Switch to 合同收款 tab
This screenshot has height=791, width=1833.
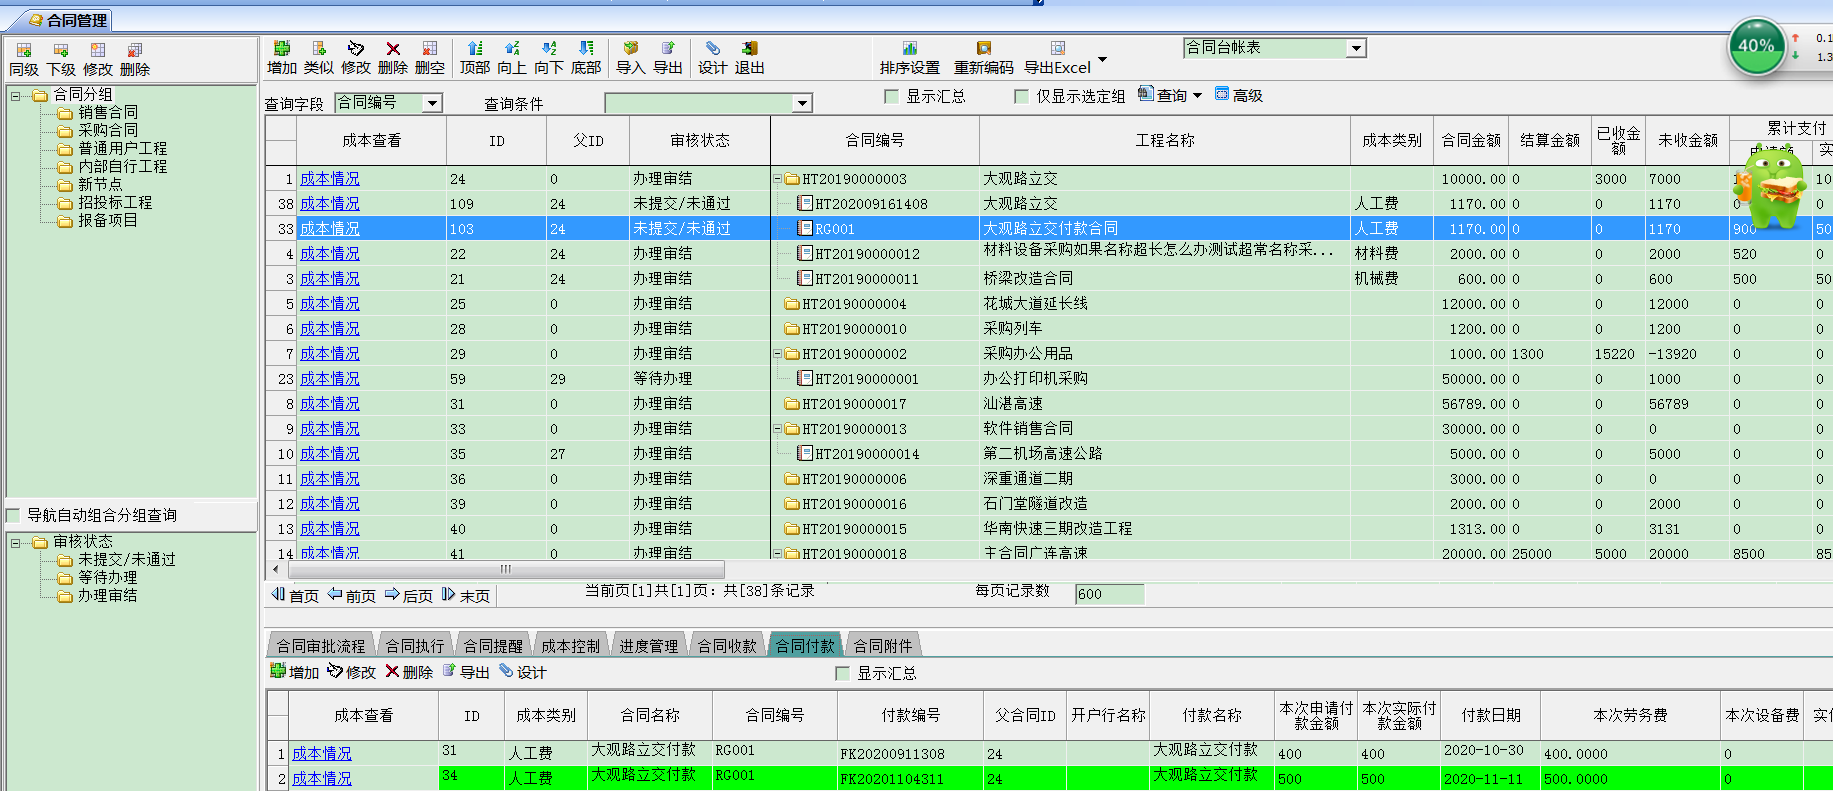727,646
